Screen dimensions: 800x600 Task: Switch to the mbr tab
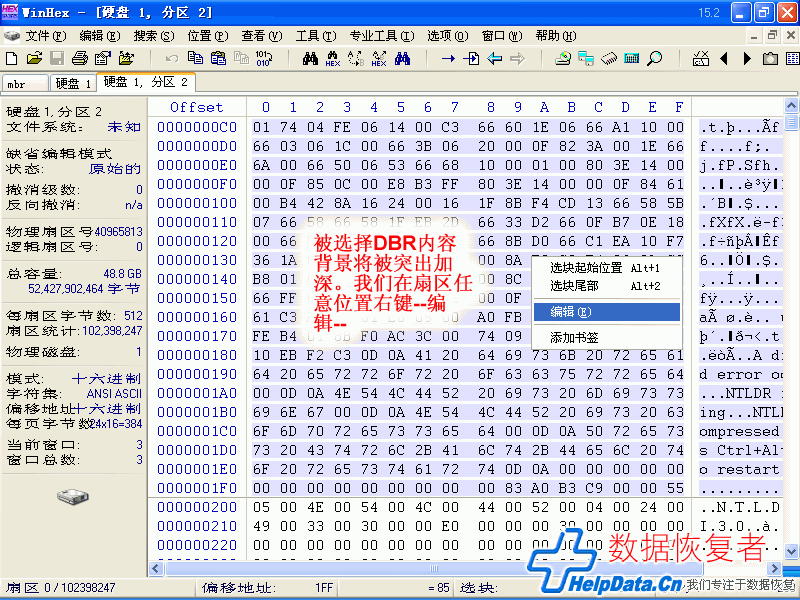pyautogui.click(x=25, y=84)
